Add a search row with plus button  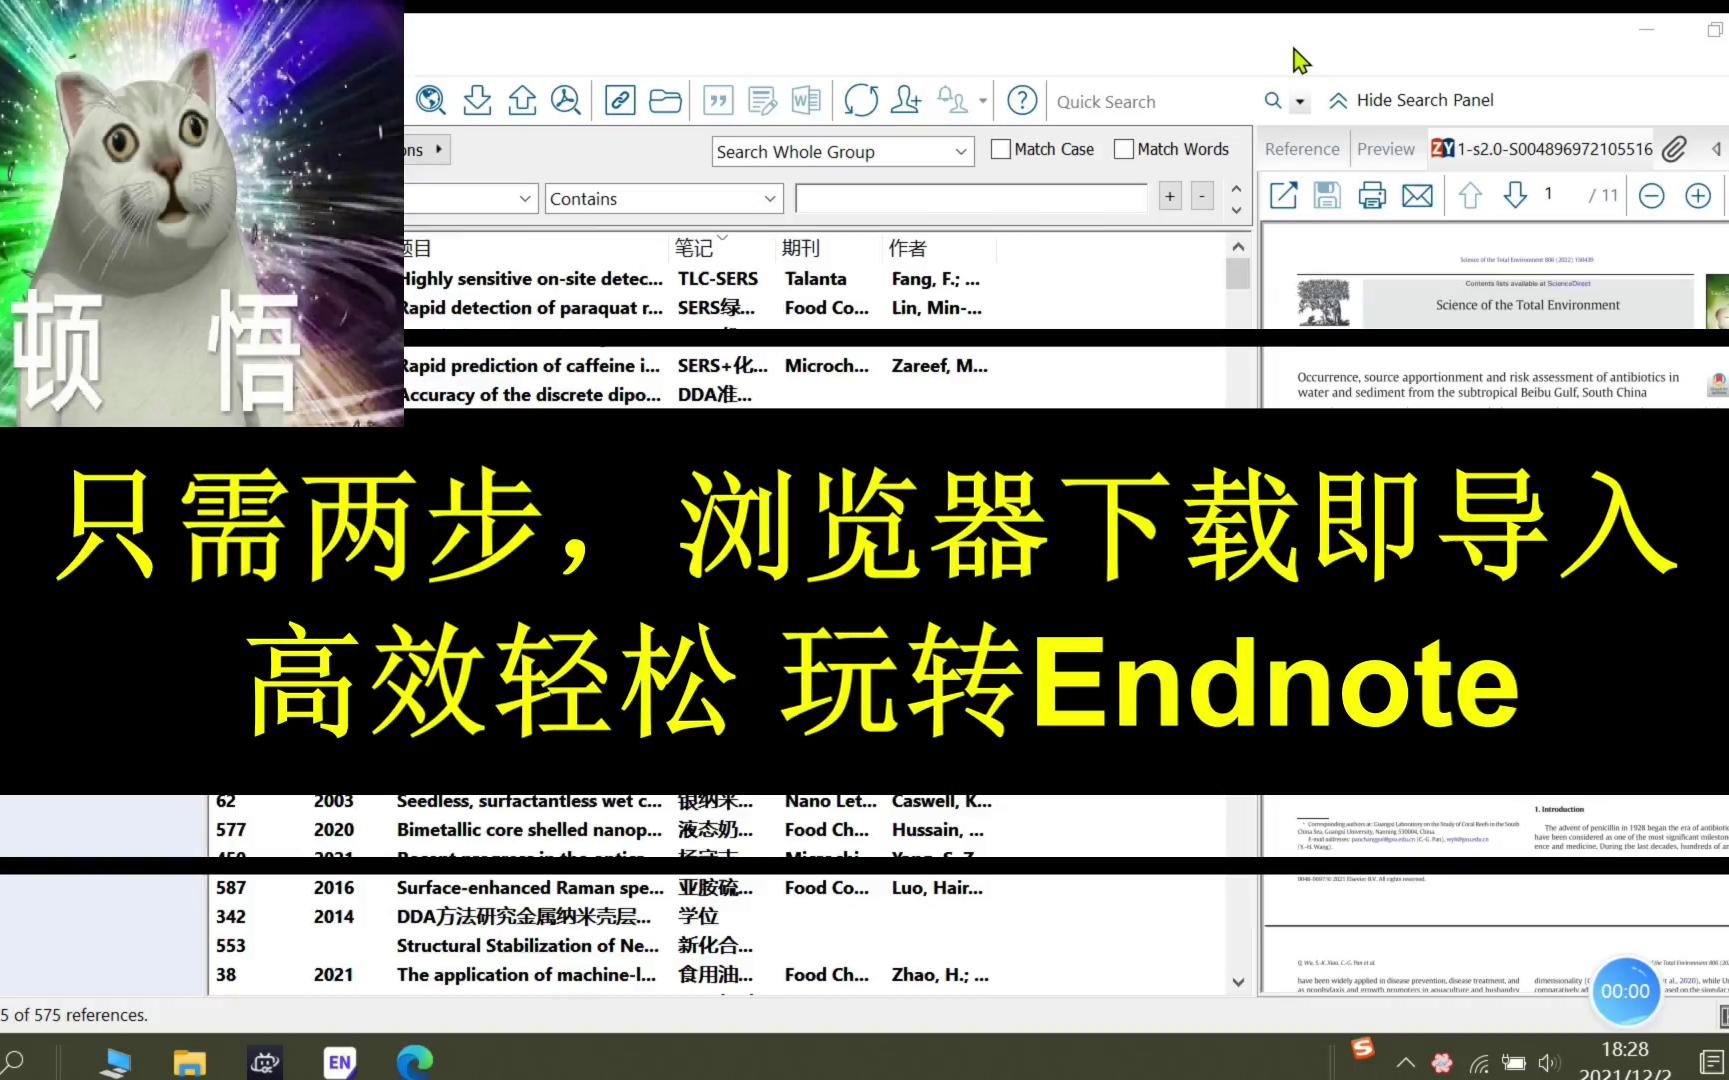pyautogui.click(x=1170, y=196)
